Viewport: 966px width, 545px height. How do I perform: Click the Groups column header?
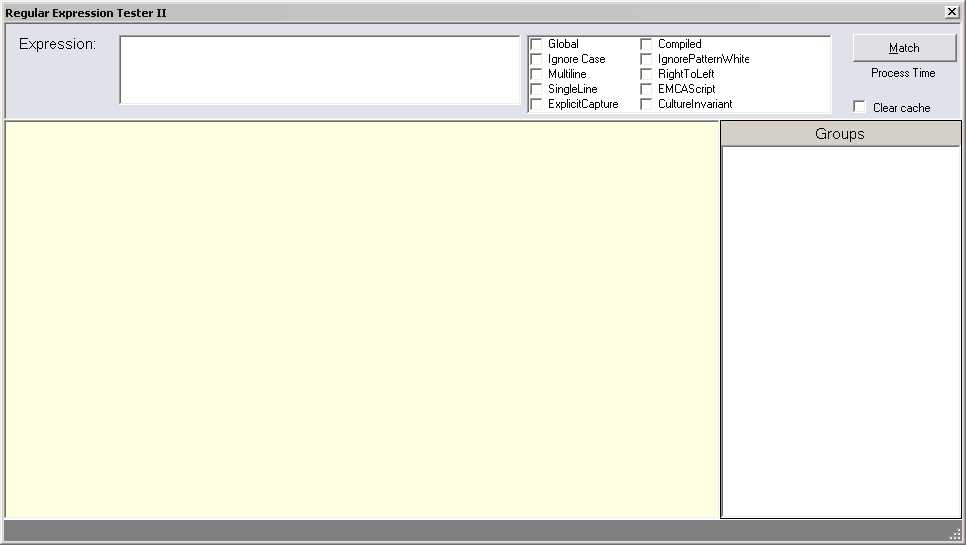pyautogui.click(x=840, y=134)
